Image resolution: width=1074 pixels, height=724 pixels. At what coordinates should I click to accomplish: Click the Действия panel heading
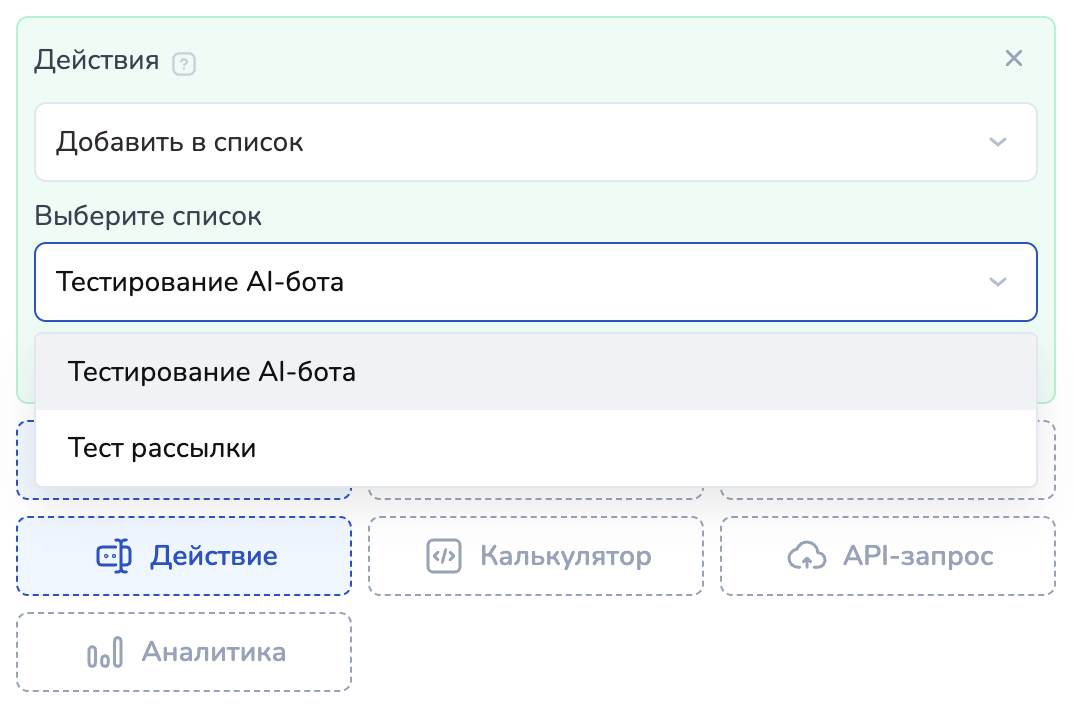[97, 60]
